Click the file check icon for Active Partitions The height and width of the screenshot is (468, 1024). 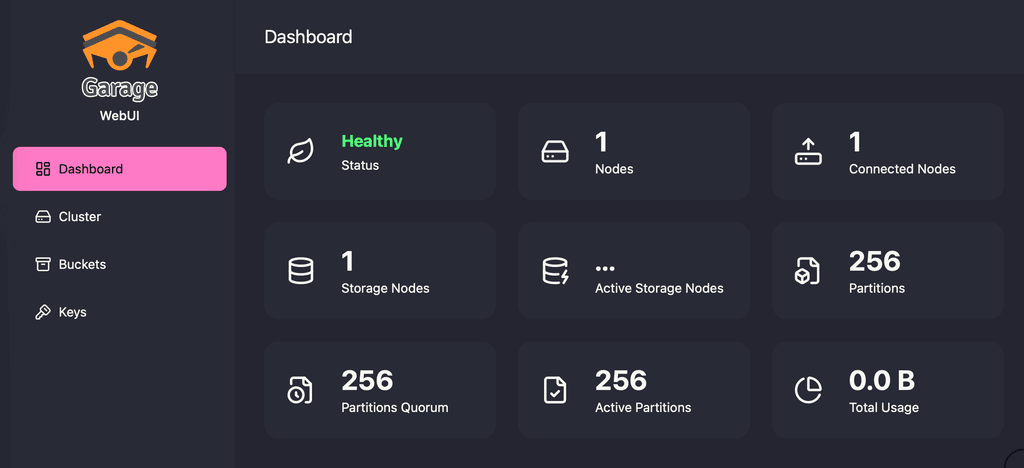[x=555, y=390]
